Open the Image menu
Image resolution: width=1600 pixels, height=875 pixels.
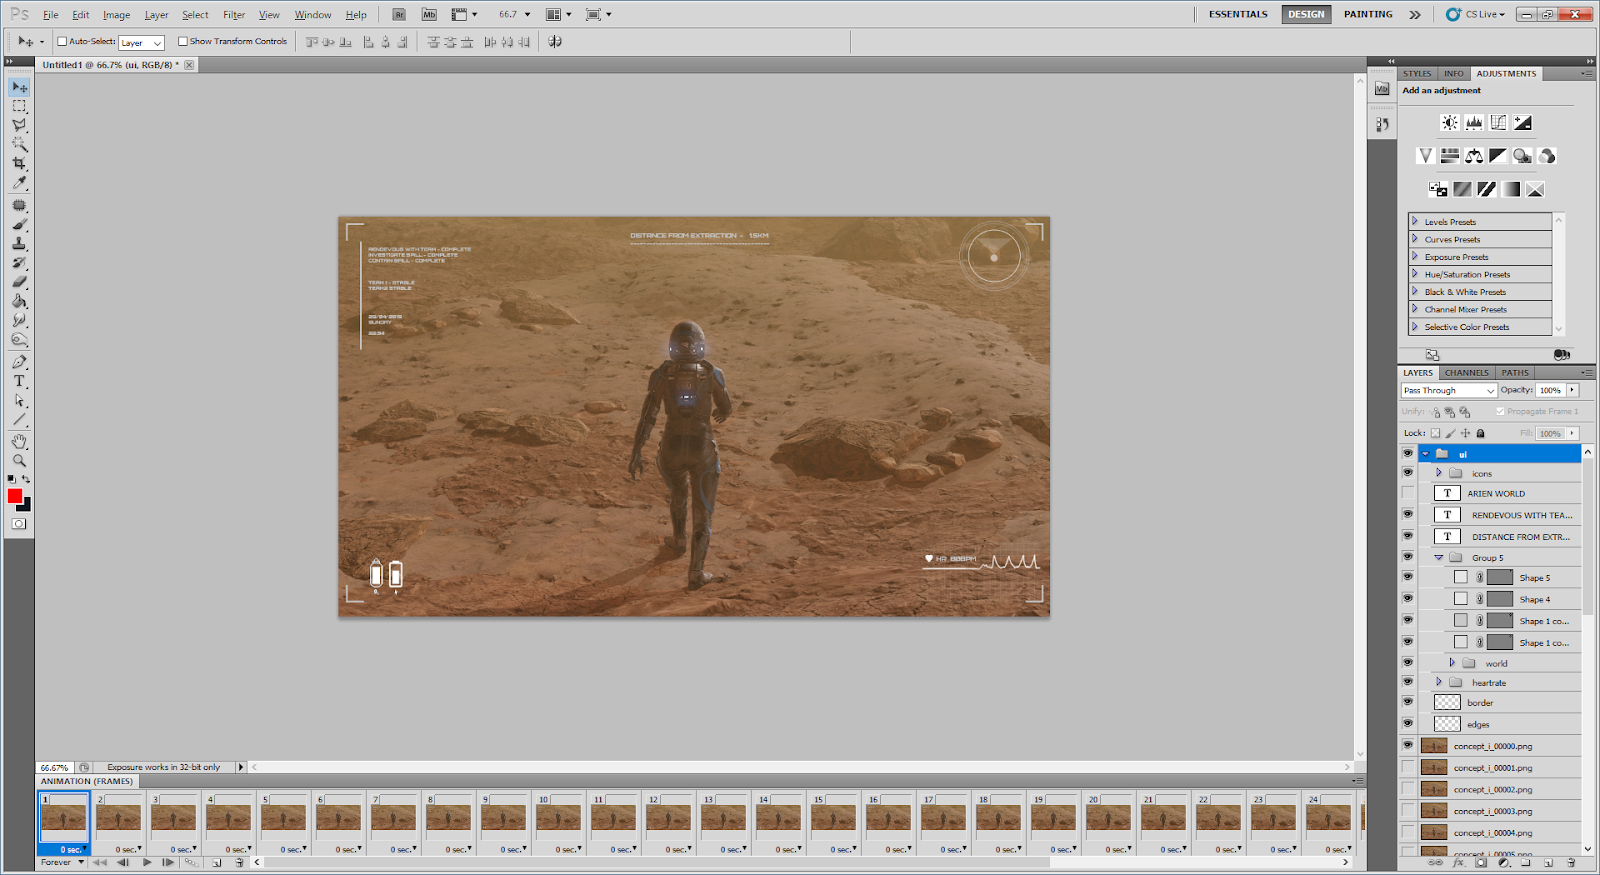point(116,15)
